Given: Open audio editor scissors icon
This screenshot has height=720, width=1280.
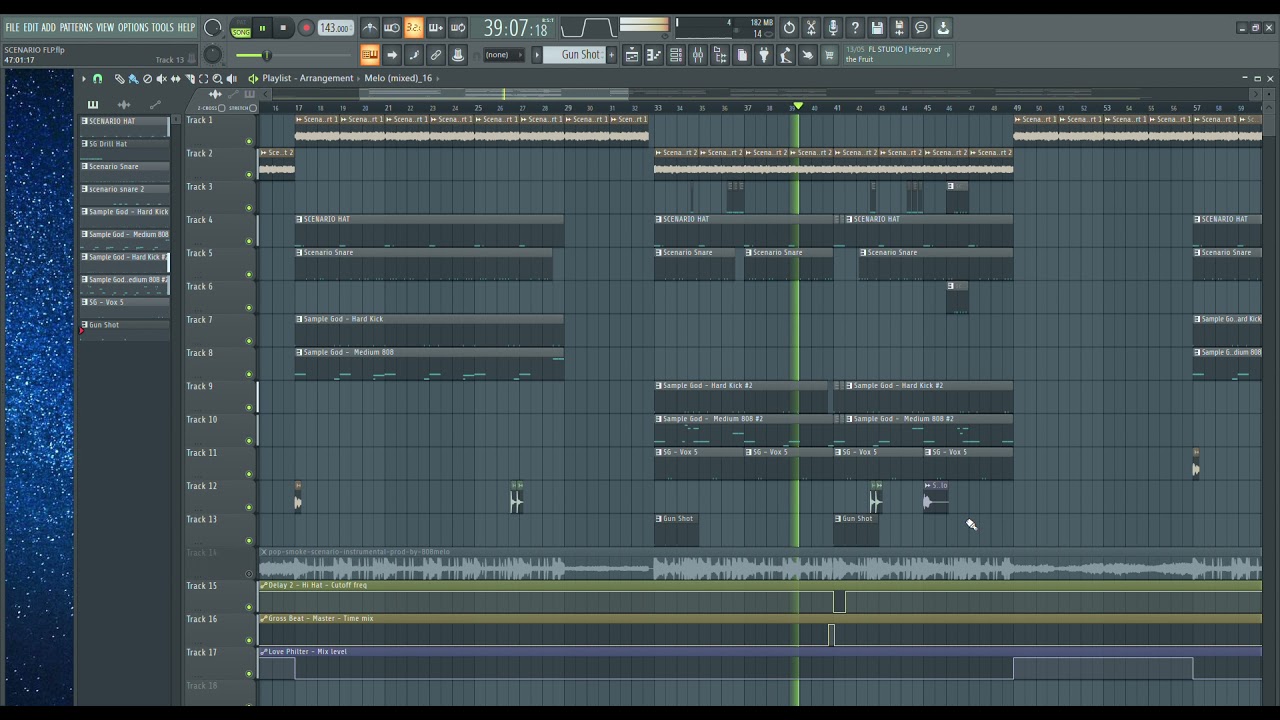Looking at the screenshot, I should tap(810, 28).
